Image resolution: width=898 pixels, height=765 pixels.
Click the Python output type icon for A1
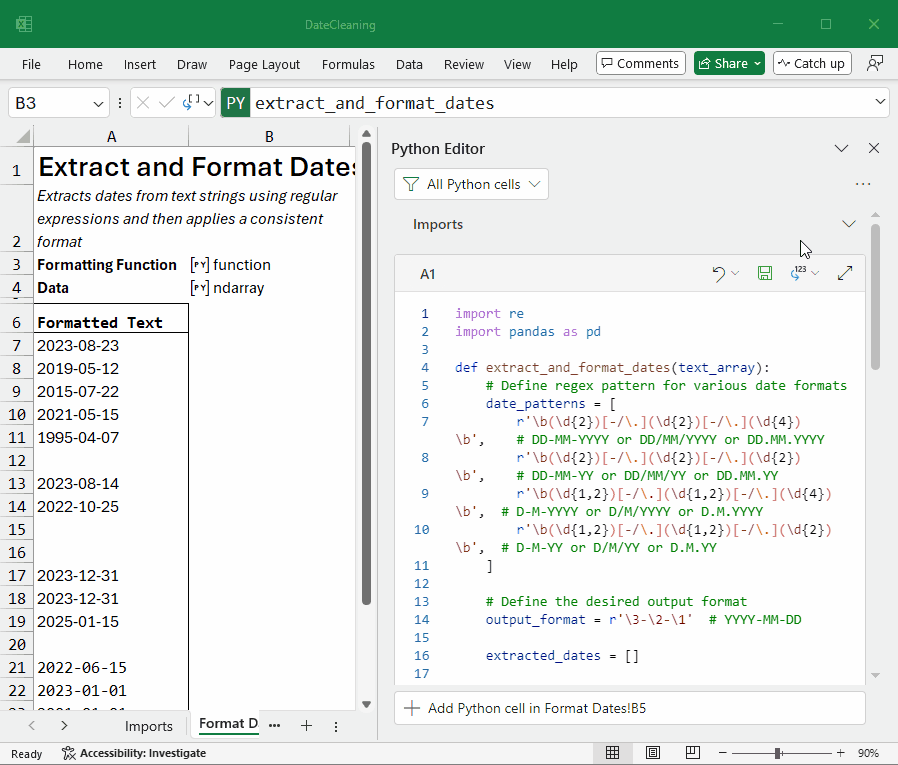798,273
